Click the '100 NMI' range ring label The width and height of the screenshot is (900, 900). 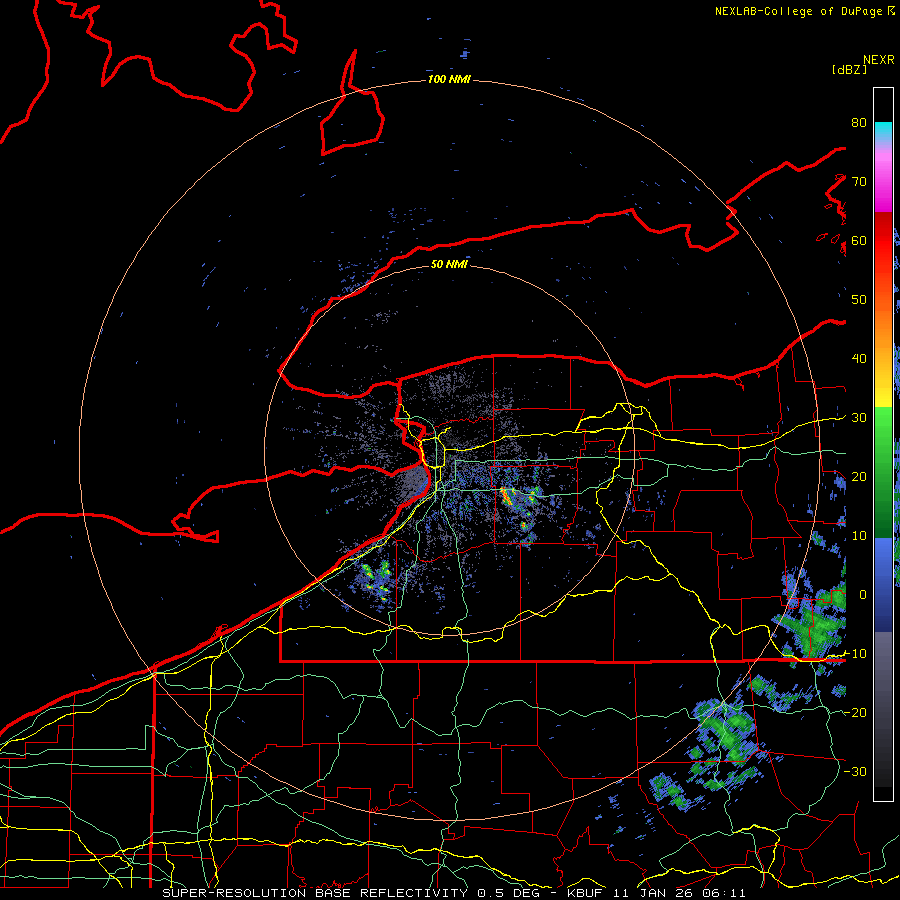(449, 79)
